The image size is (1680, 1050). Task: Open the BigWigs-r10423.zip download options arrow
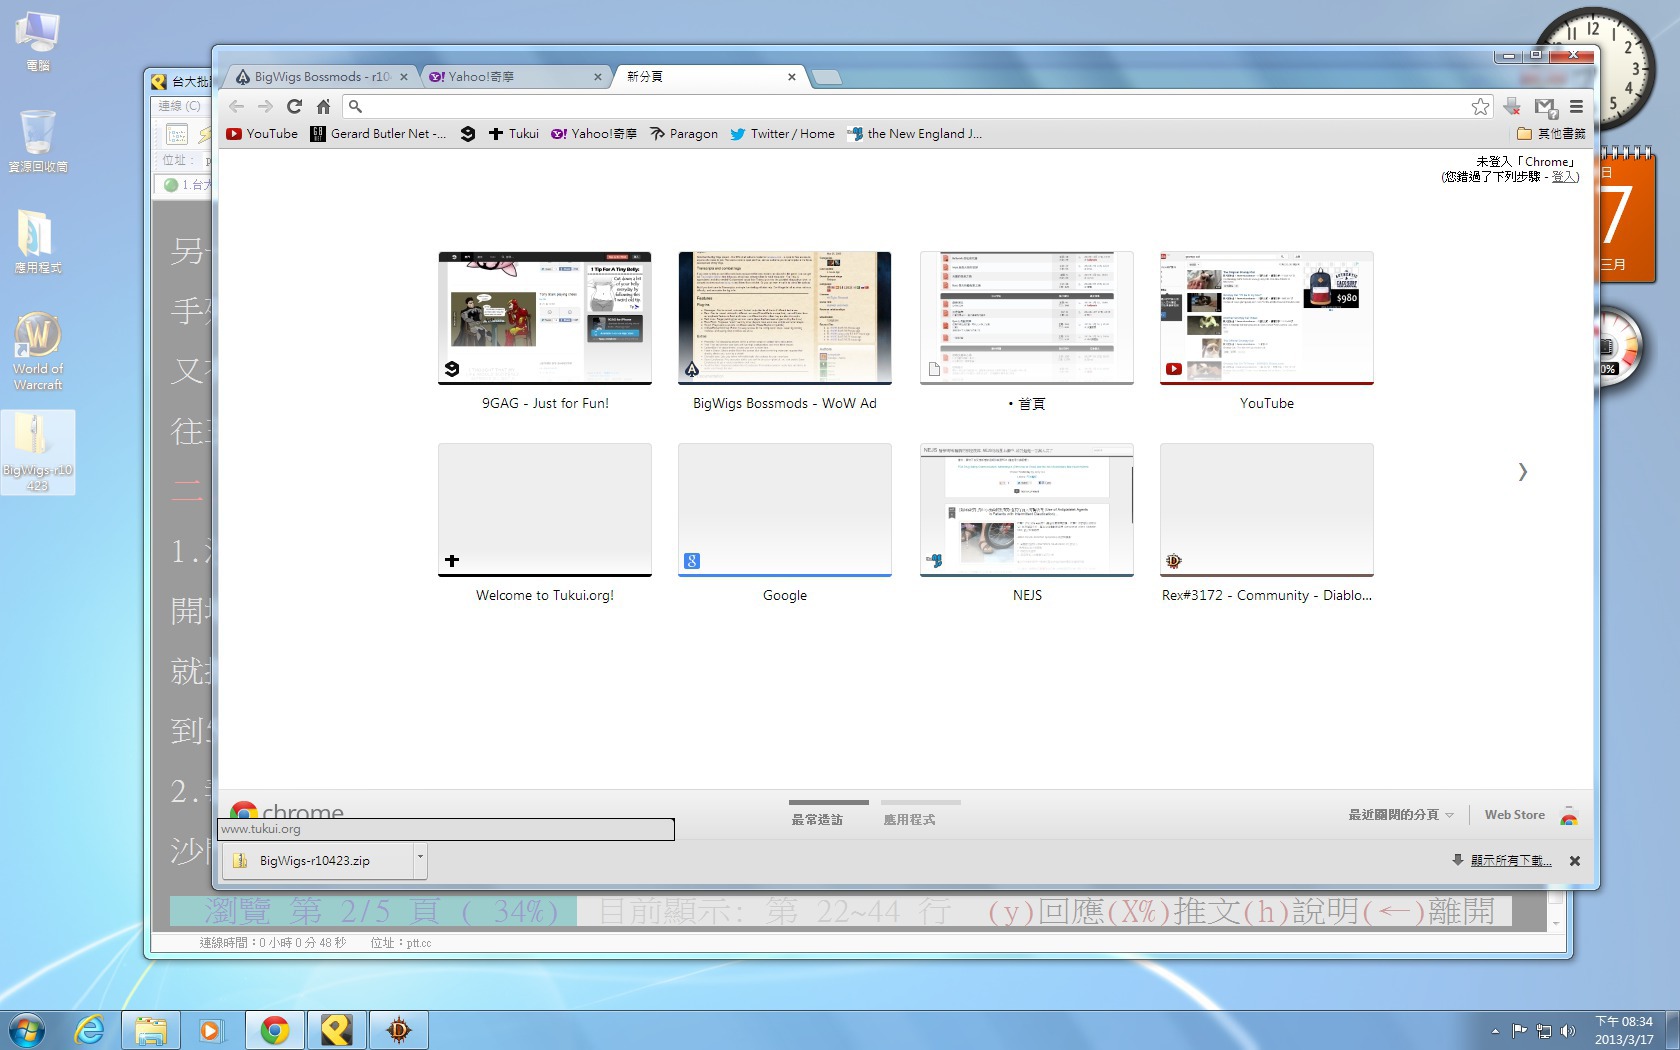[x=420, y=857]
